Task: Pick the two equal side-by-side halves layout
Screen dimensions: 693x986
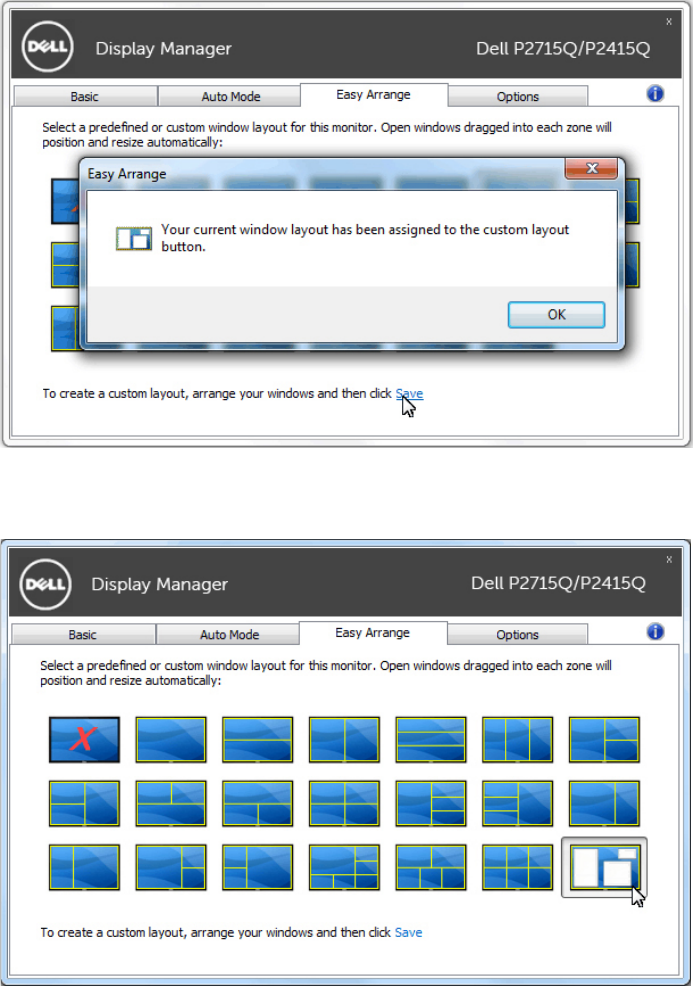Action: coord(345,740)
